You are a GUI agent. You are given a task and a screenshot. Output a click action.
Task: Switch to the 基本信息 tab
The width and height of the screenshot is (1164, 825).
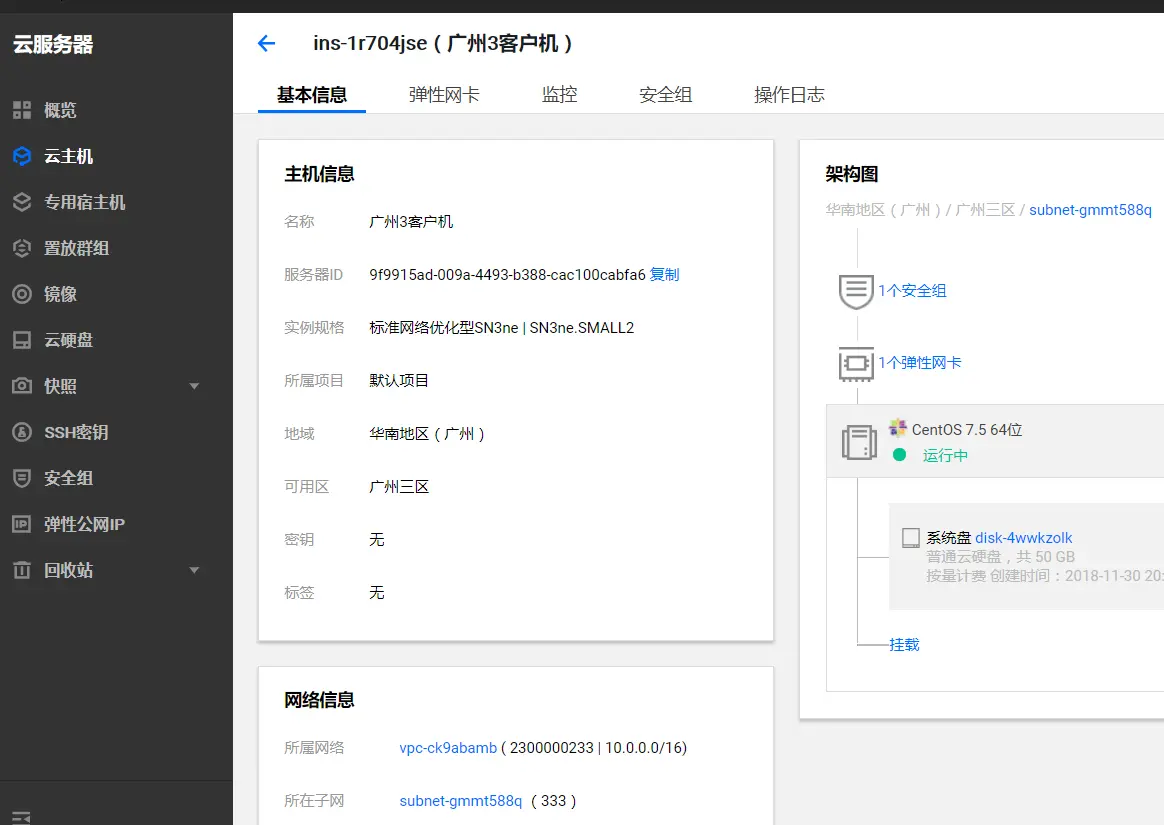coord(312,95)
